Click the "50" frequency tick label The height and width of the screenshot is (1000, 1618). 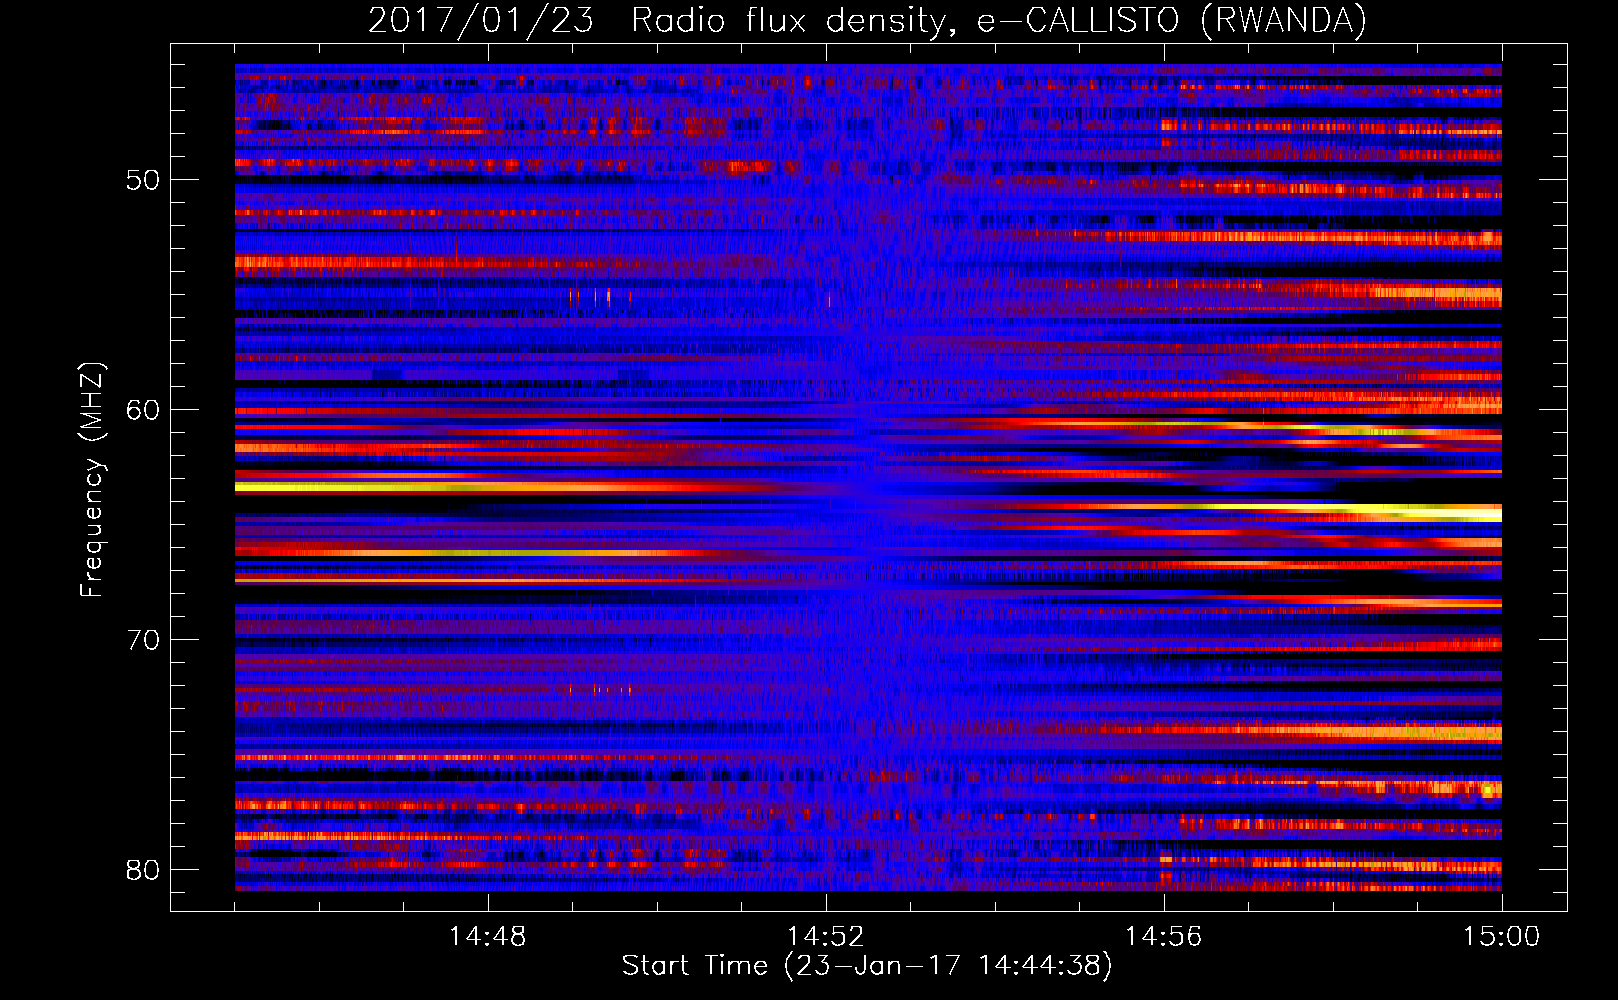point(143,180)
